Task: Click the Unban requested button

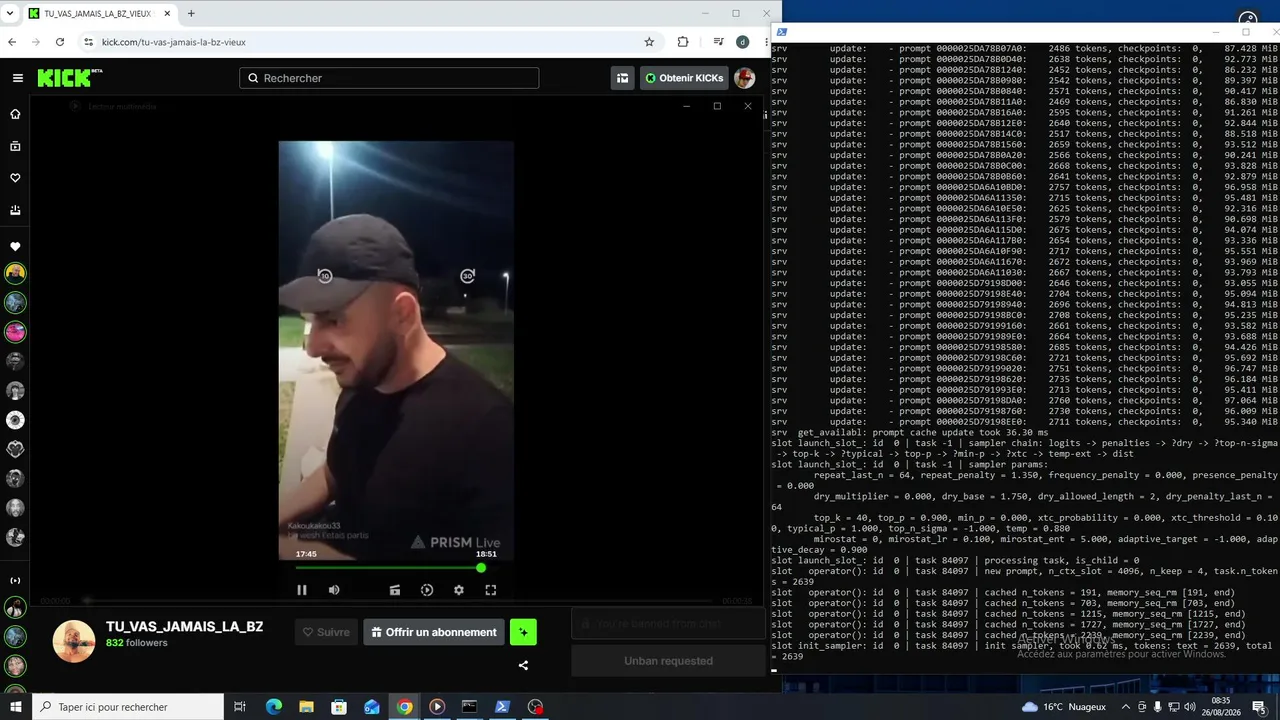Action: (x=668, y=661)
